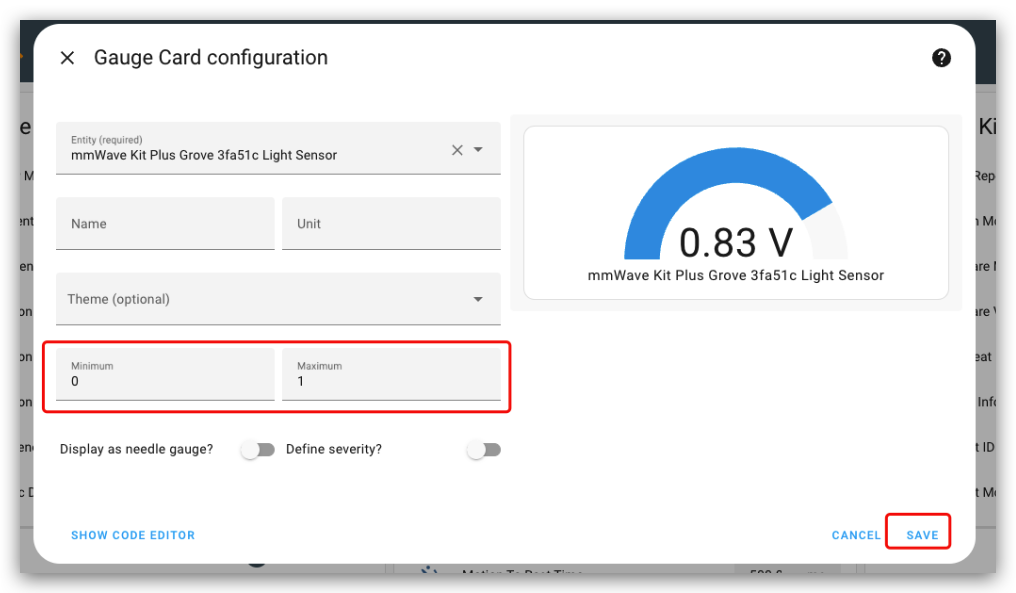Click the Entity field showing mmWave Light Sensor

[278, 148]
